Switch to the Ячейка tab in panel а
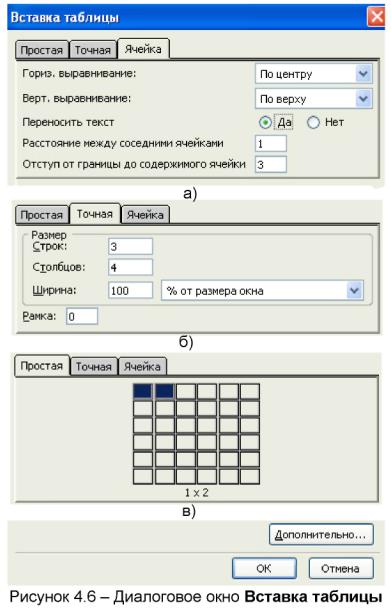The height and width of the screenshot is (610, 391). coord(143,49)
